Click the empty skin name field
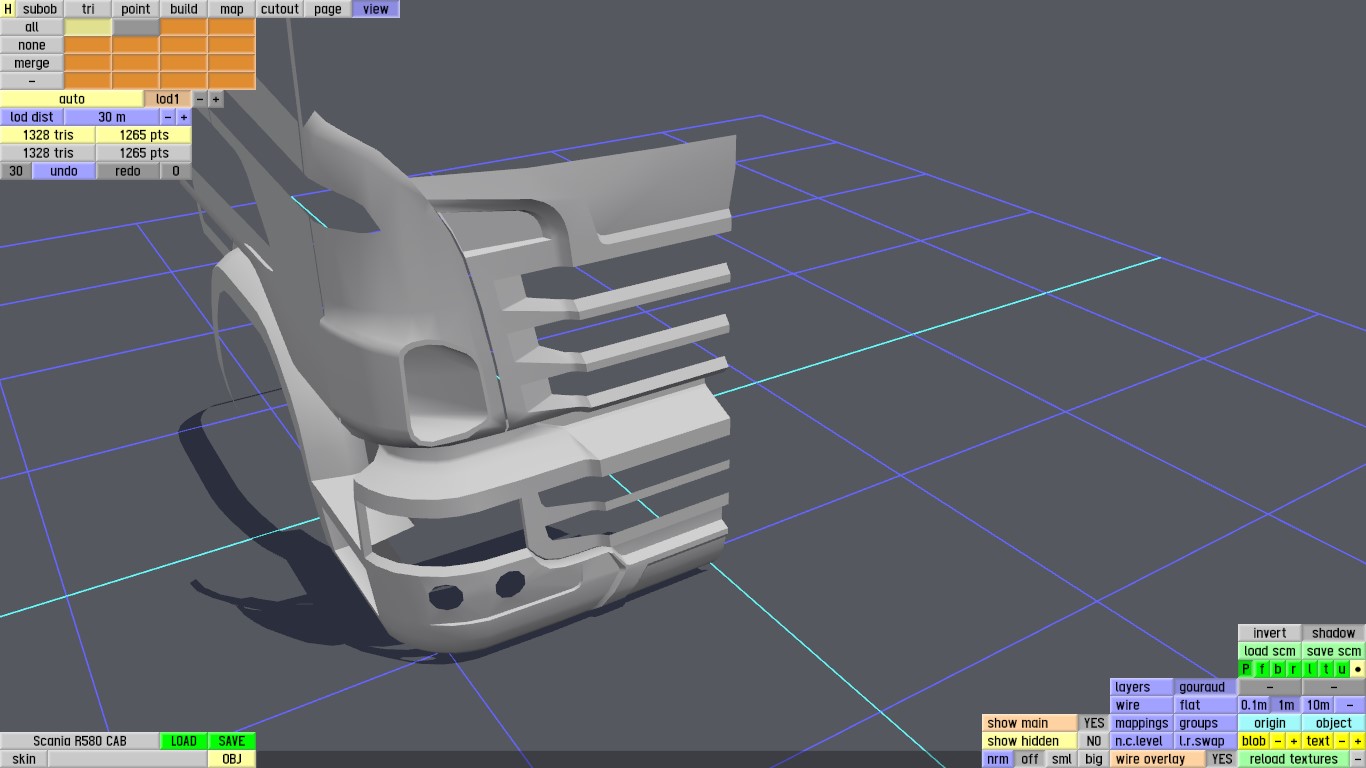The height and width of the screenshot is (768, 1366). 128,759
